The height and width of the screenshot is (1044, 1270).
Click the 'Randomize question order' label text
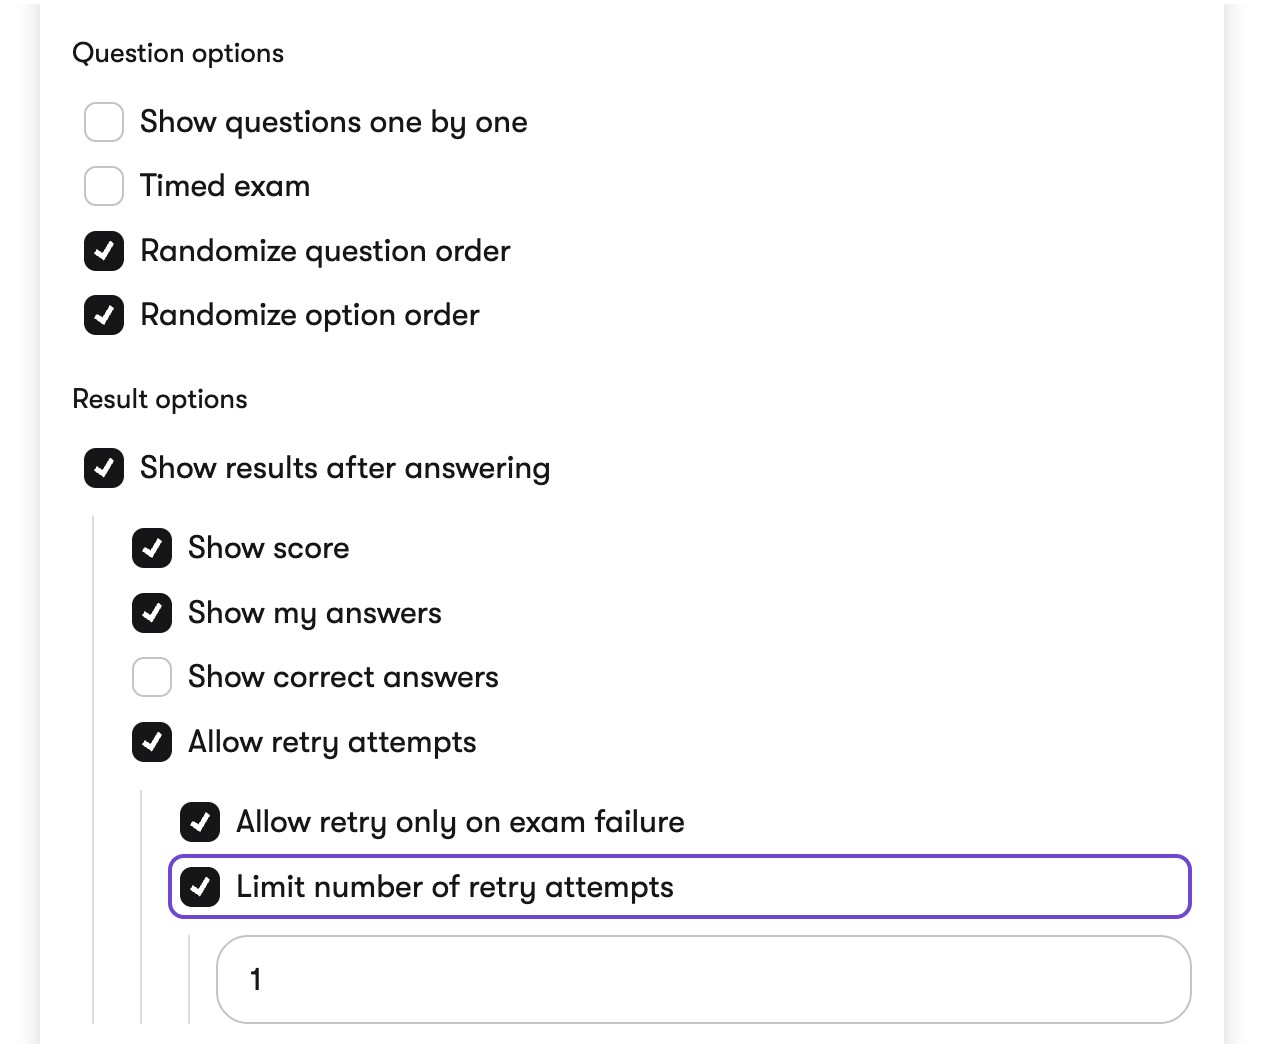[325, 251]
